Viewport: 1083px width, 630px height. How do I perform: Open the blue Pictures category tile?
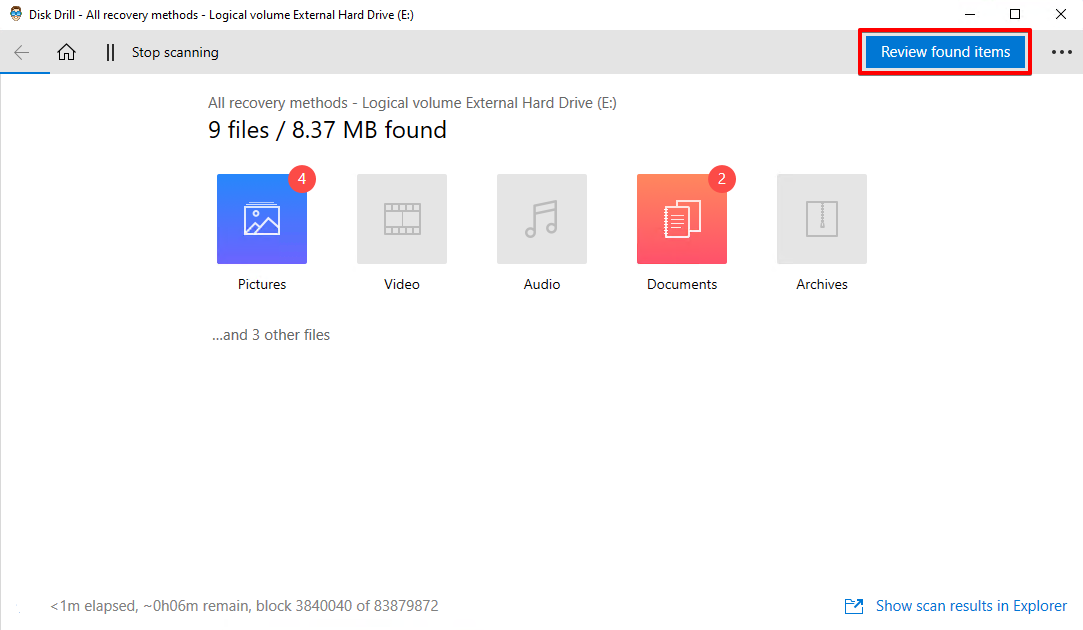[262, 219]
